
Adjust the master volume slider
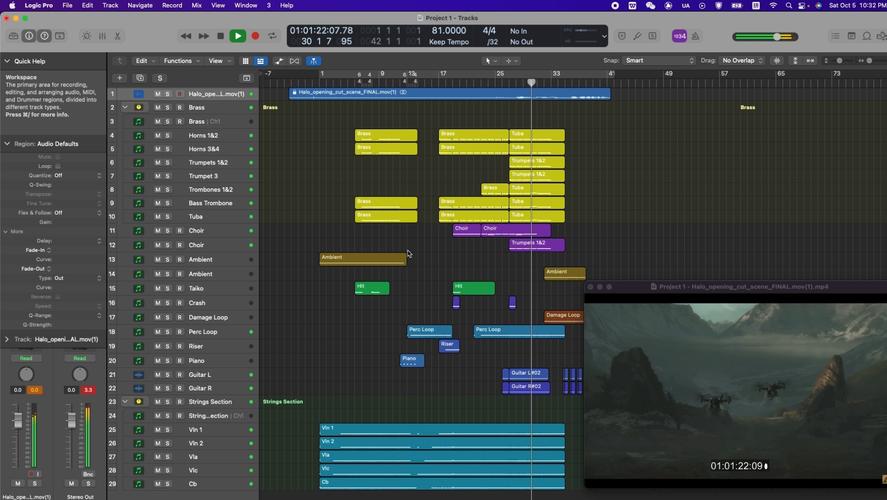(776, 37)
